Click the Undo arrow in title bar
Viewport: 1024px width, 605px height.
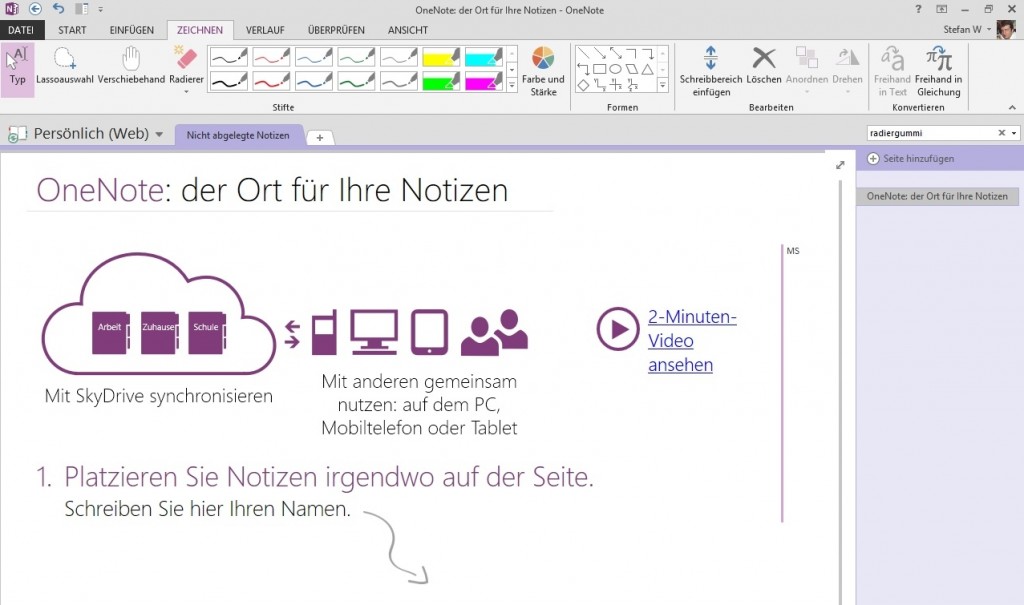pos(59,9)
